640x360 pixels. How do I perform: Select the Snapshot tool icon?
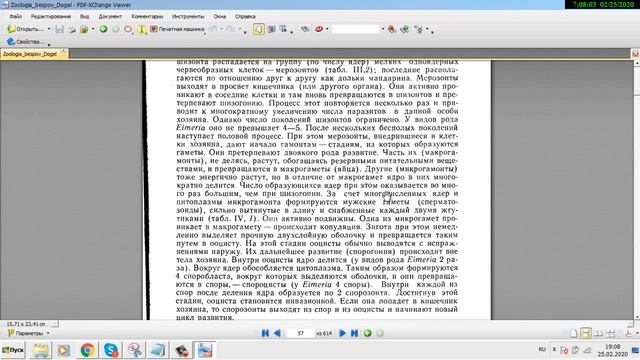pos(271,29)
